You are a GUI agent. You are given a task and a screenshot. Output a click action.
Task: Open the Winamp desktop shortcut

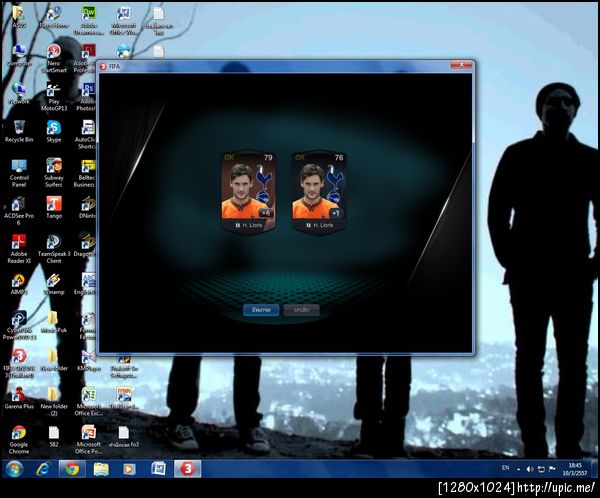(x=54, y=284)
